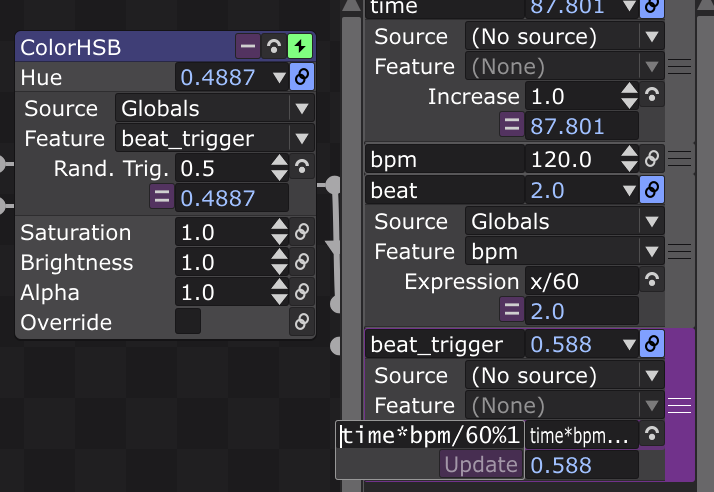Toggle the green lightning bolt on ColorHSB
Screen dimensions: 714x492
[300, 46]
